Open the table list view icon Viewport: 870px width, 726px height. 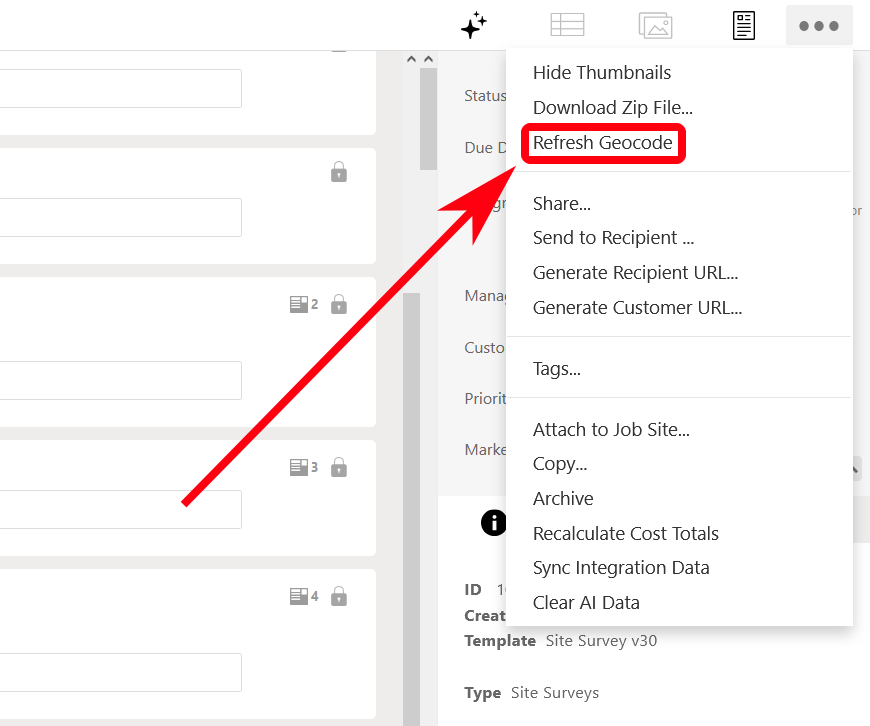coord(567,26)
